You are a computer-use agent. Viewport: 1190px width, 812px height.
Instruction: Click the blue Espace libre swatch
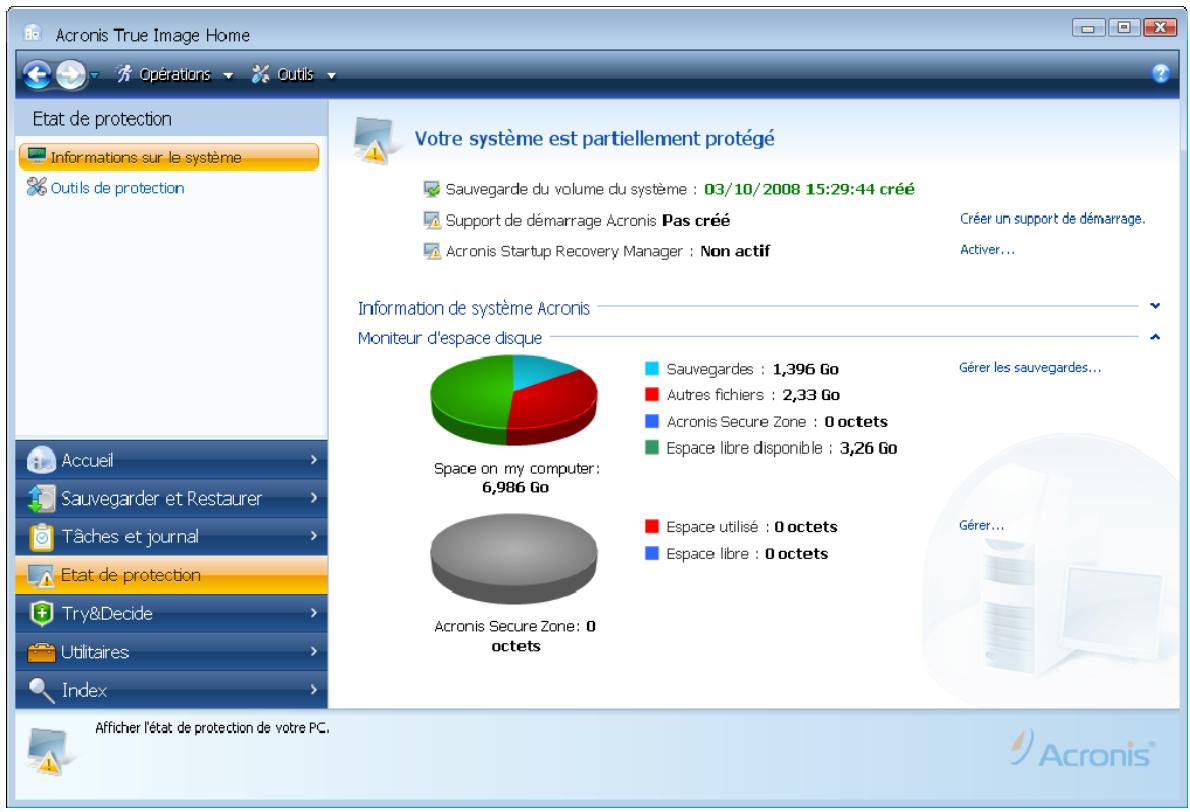point(651,553)
